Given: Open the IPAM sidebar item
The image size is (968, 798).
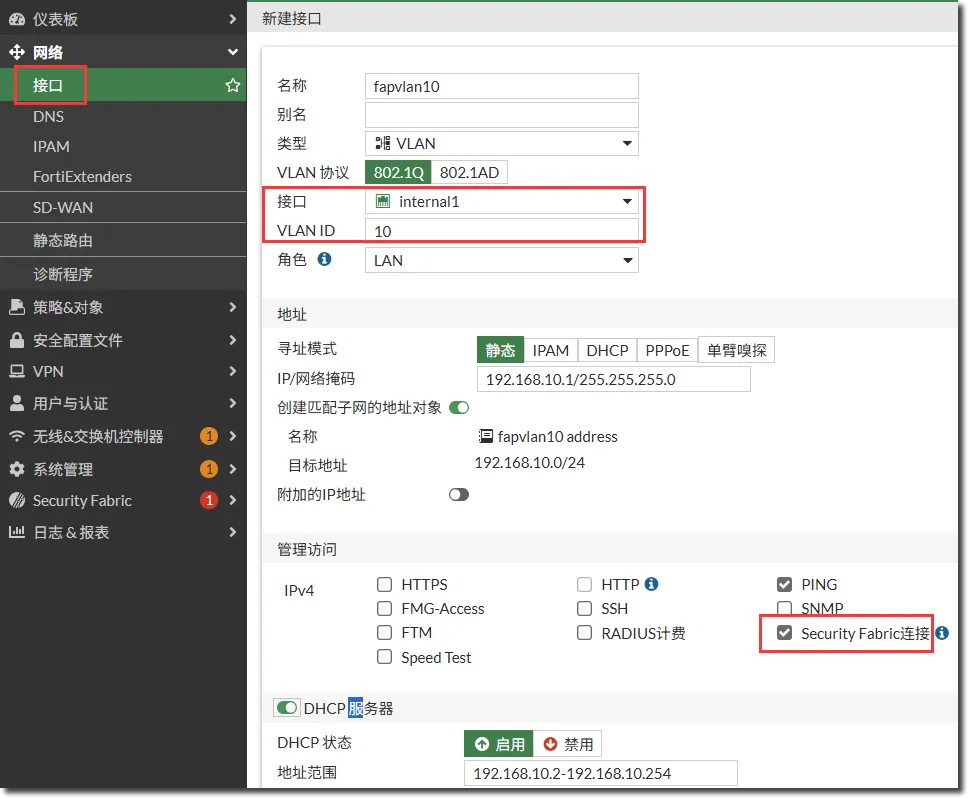Looking at the screenshot, I should tap(123, 147).
